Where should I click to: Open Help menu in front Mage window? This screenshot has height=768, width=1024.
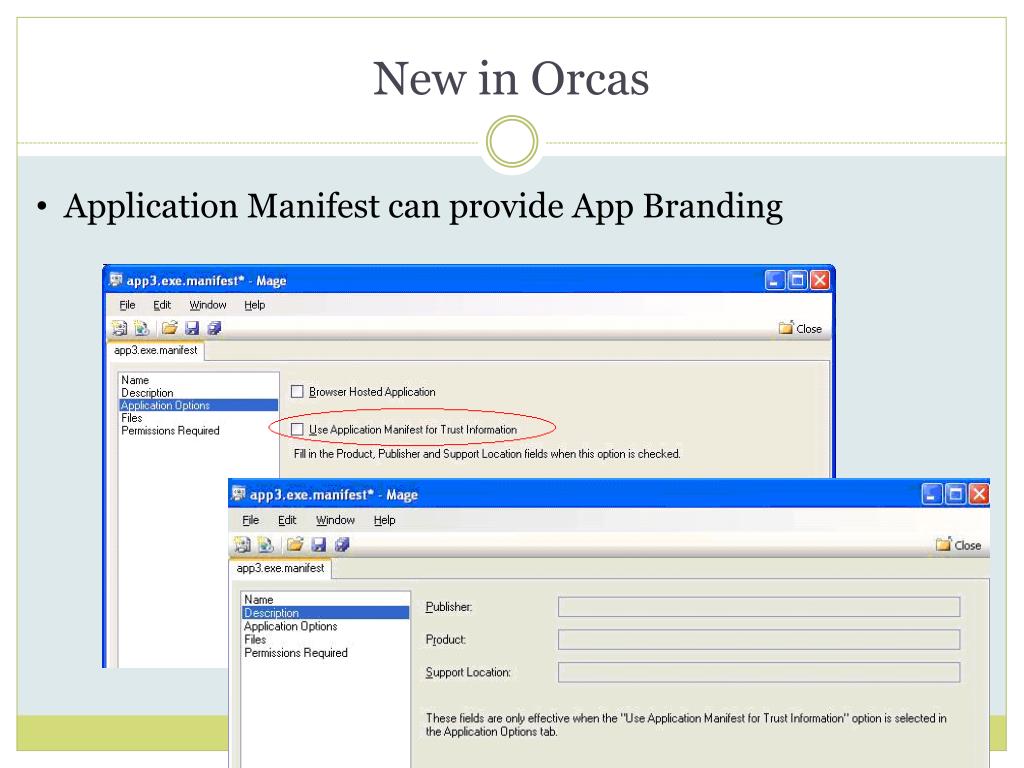coord(385,520)
